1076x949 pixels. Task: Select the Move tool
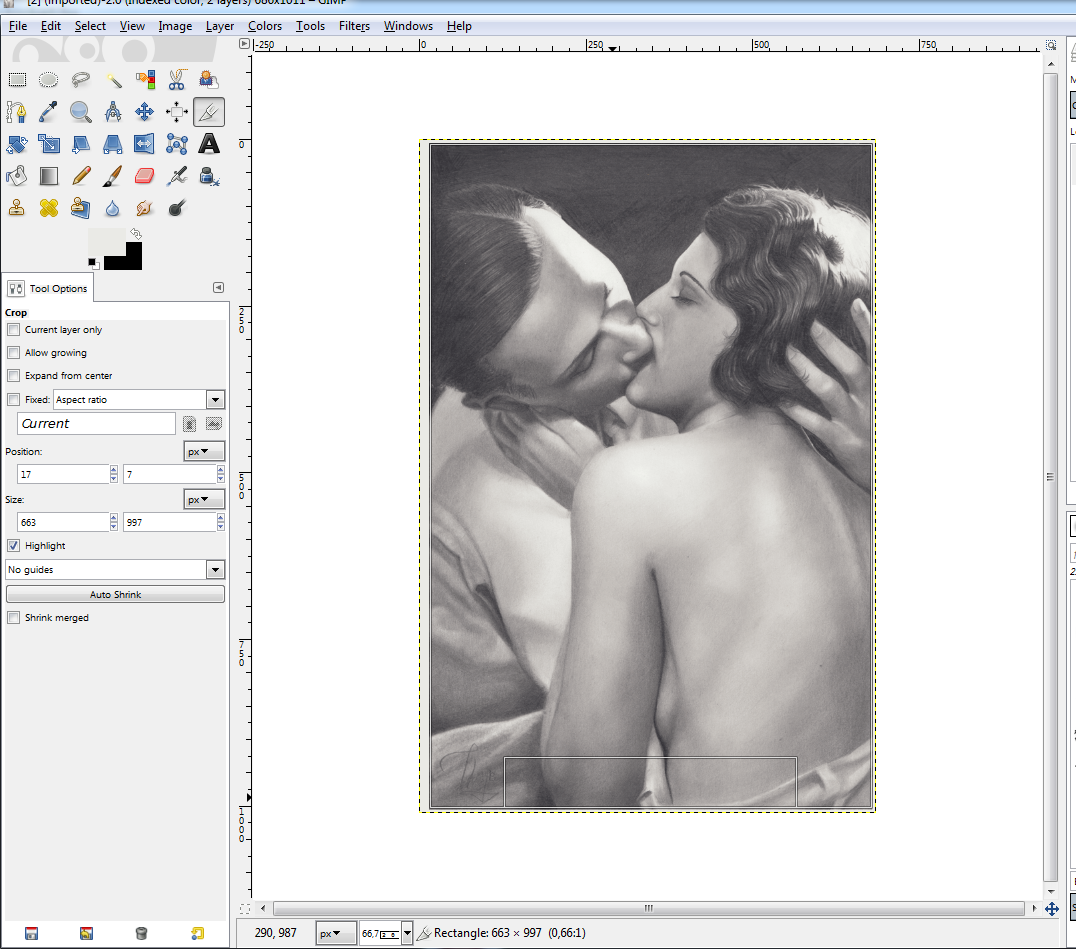[x=145, y=112]
